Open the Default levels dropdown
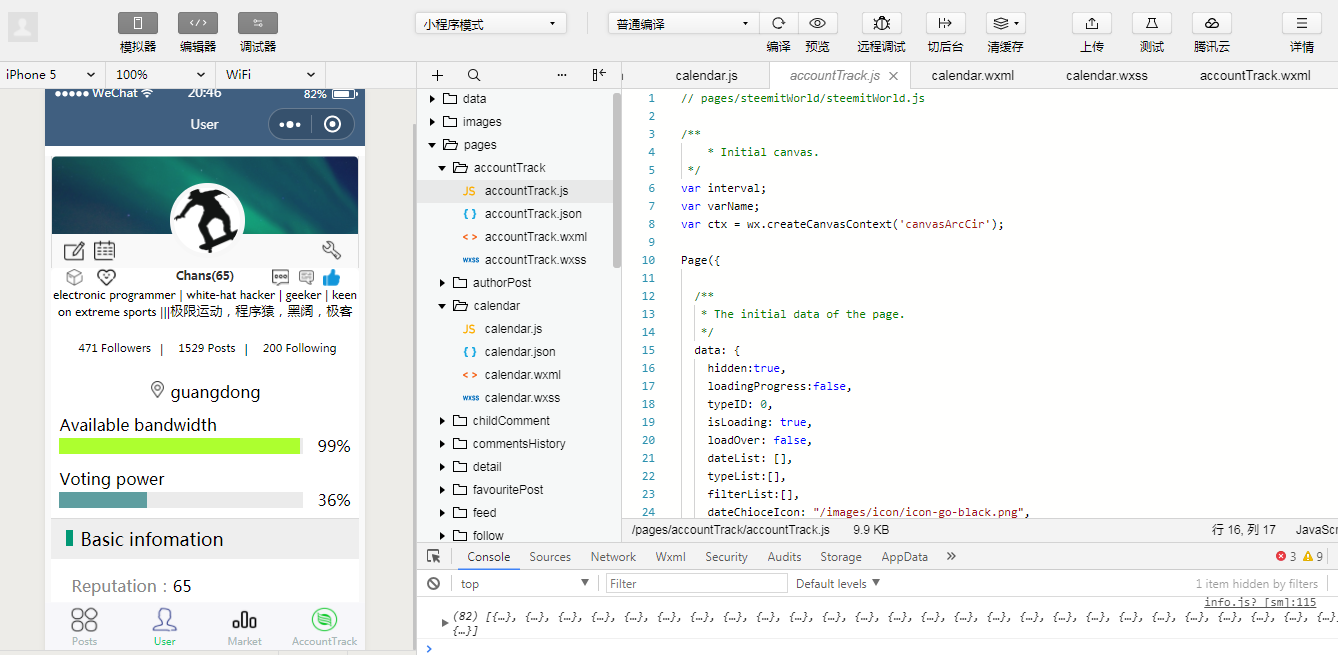This screenshot has height=655, width=1338. (838, 583)
